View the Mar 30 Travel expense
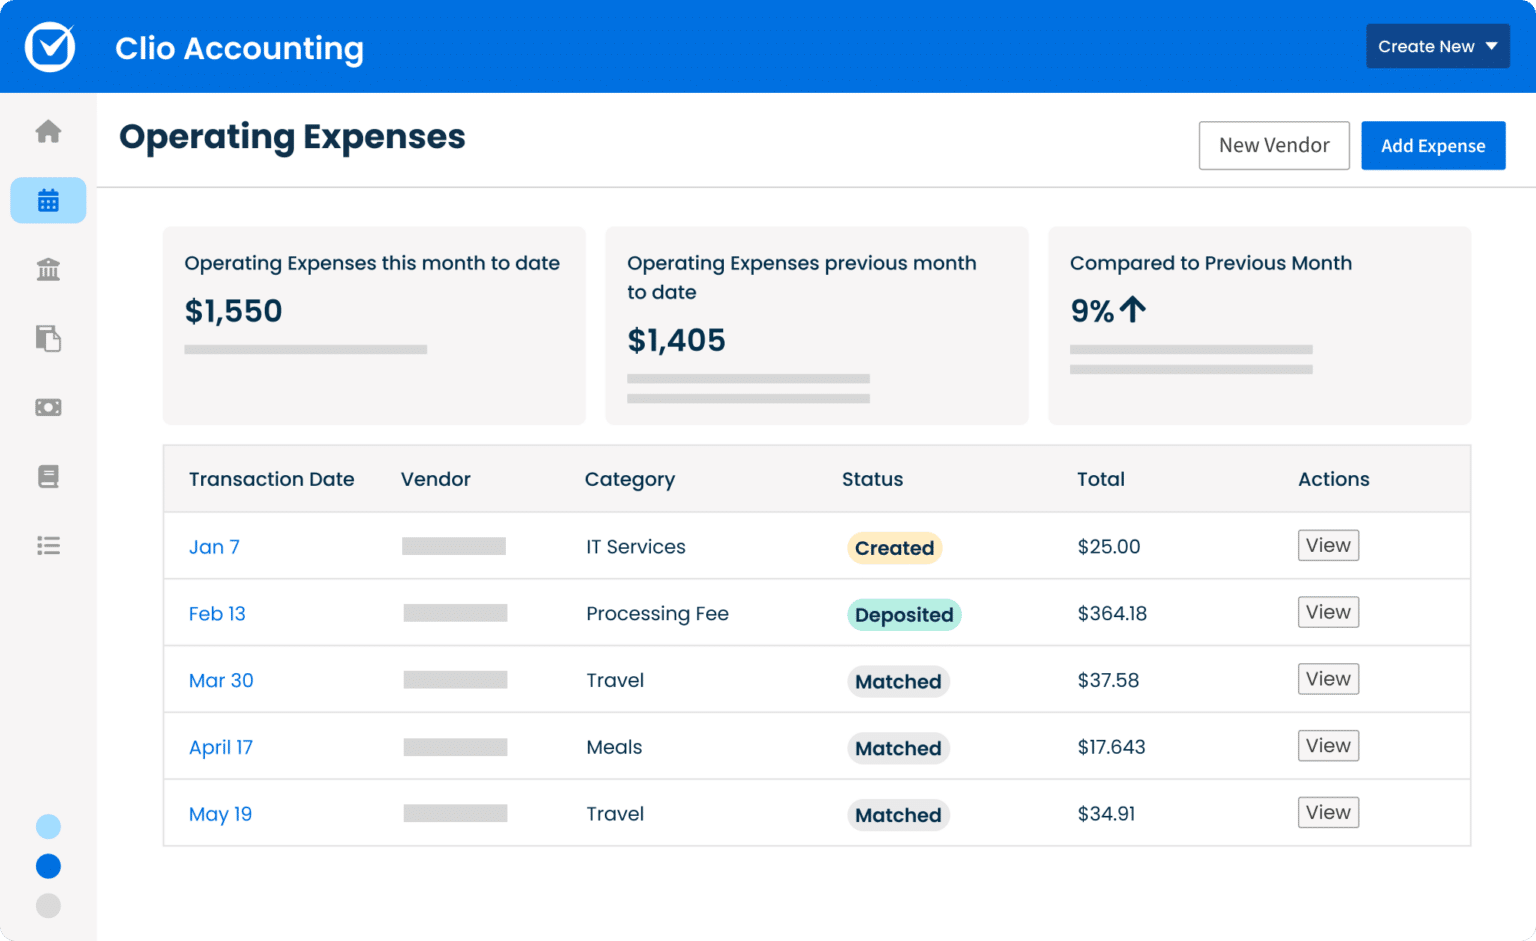This screenshot has width=1536, height=941. click(x=1328, y=678)
